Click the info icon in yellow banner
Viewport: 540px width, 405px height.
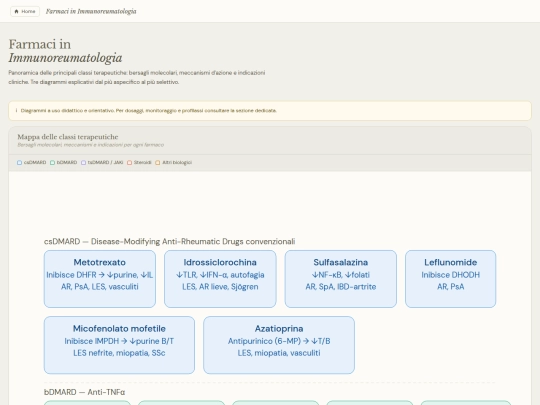click(16, 111)
